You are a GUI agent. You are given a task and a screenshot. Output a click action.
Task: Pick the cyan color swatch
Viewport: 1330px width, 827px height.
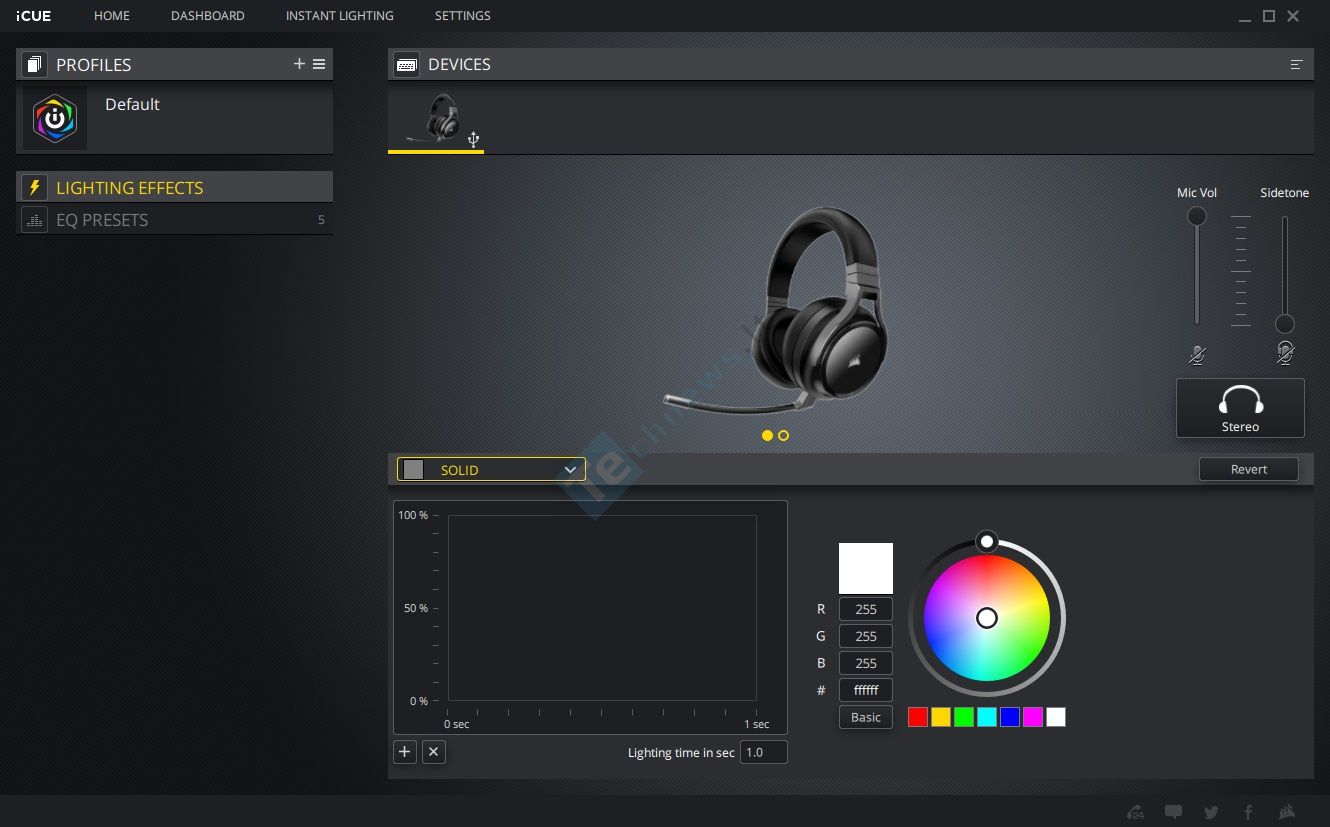[987, 717]
